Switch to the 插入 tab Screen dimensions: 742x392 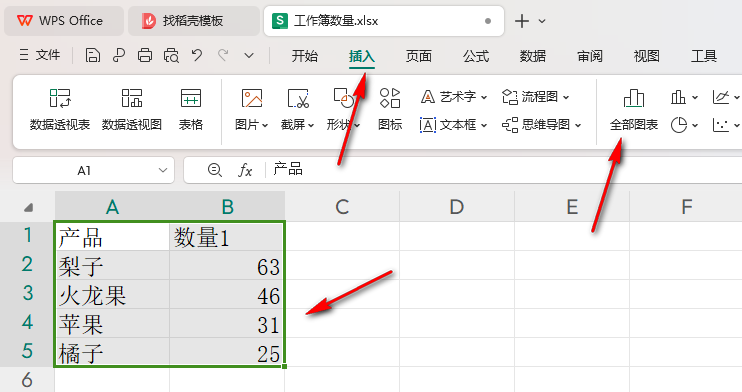(362, 56)
